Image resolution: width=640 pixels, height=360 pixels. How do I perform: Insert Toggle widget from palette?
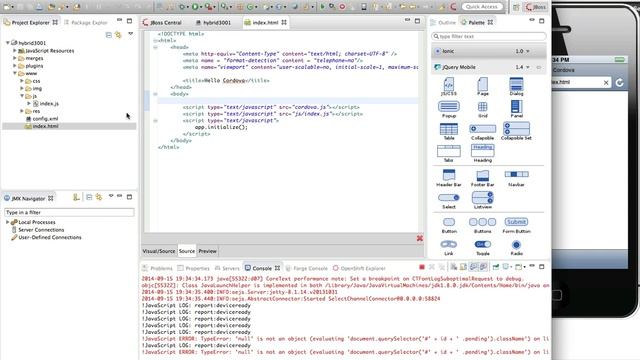(x=482, y=247)
